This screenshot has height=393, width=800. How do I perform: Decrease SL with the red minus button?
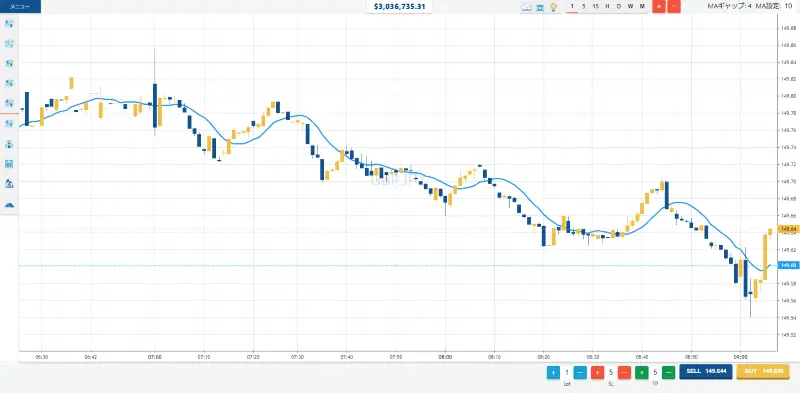pos(624,372)
